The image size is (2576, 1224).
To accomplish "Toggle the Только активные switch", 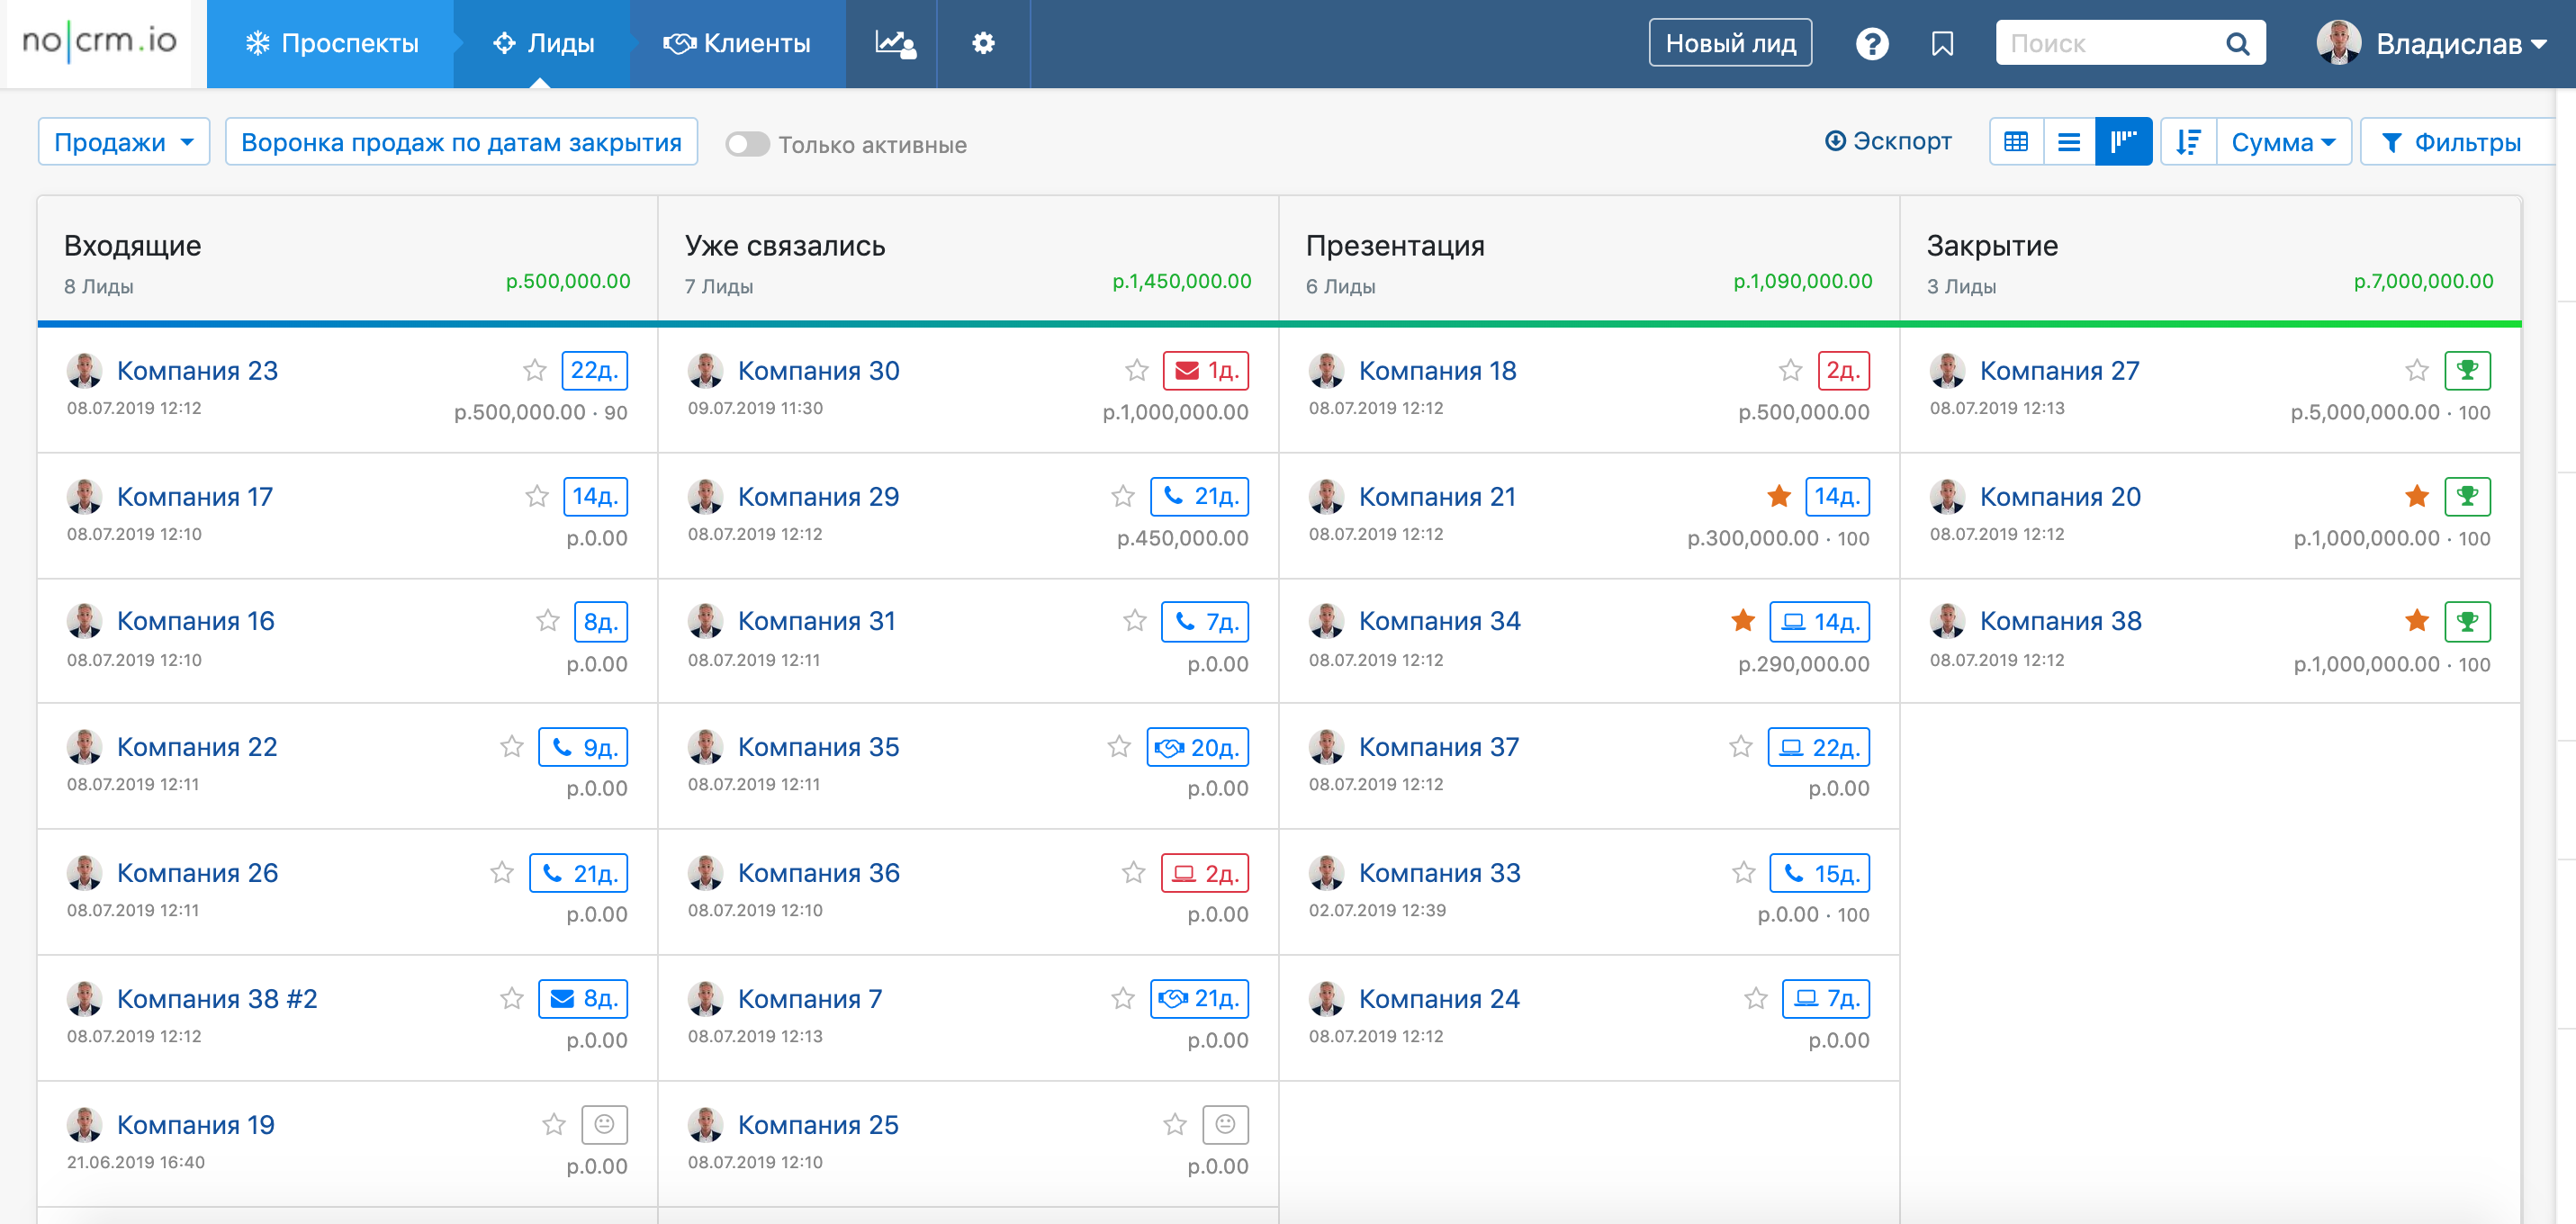I will point(747,144).
